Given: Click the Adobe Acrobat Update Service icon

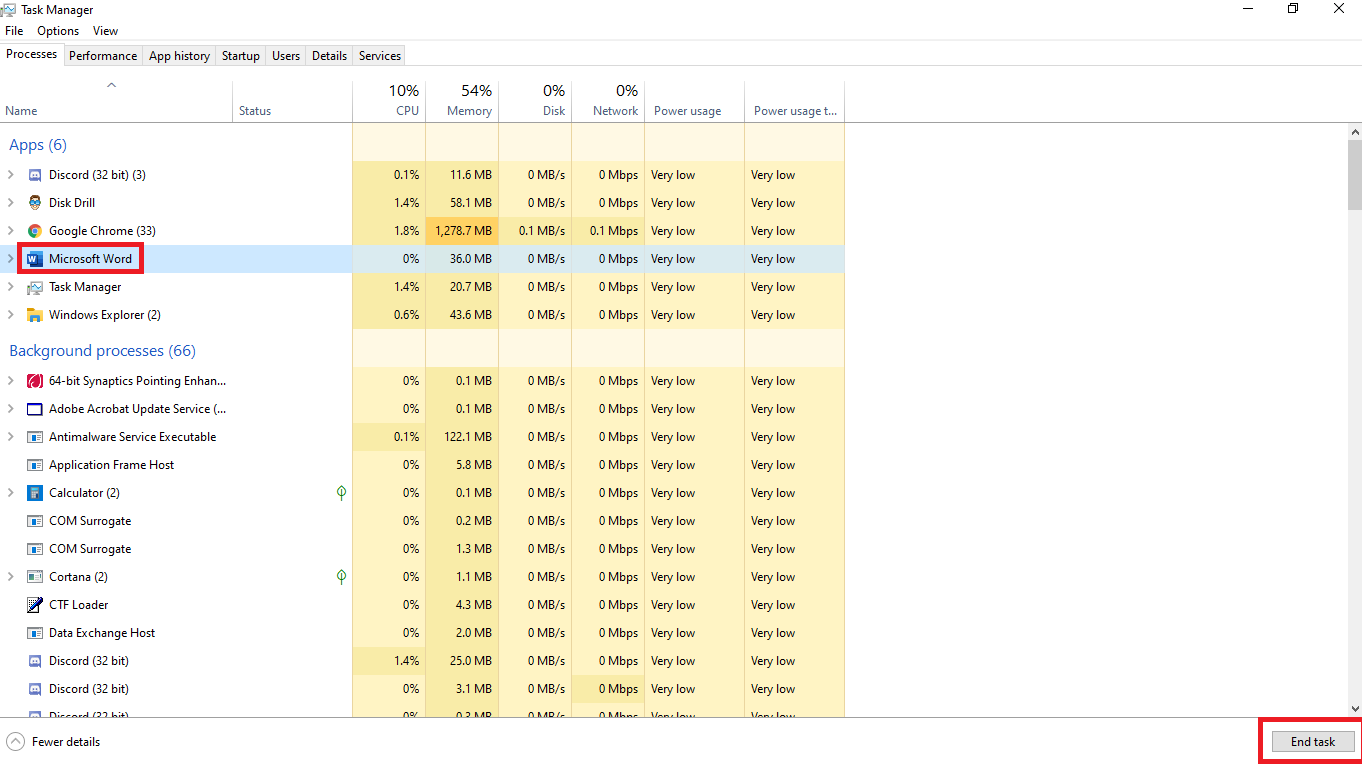Looking at the screenshot, I should [35, 409].
